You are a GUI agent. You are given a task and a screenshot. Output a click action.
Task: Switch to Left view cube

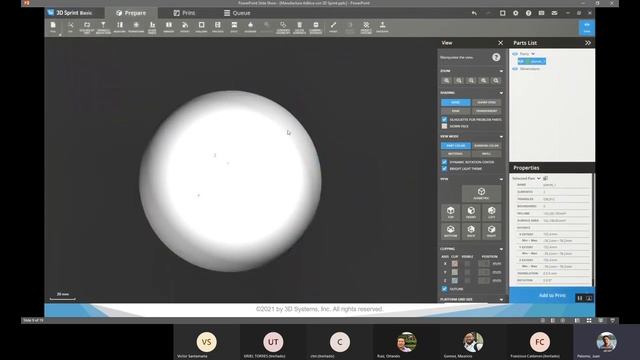tap(491, 212)
